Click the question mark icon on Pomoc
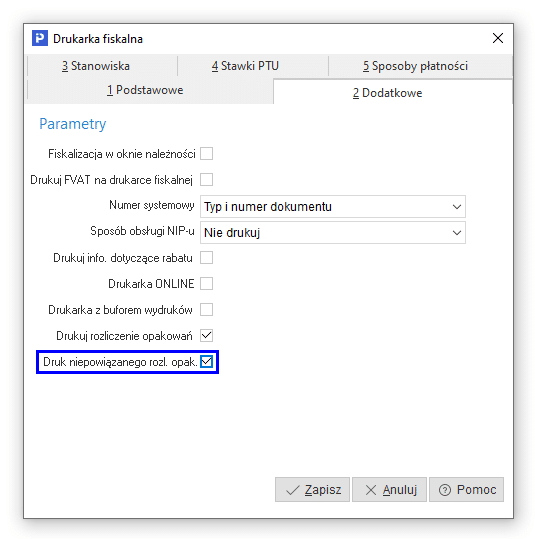The width and height of the screenshot is (535, 539). coord(445,490)
